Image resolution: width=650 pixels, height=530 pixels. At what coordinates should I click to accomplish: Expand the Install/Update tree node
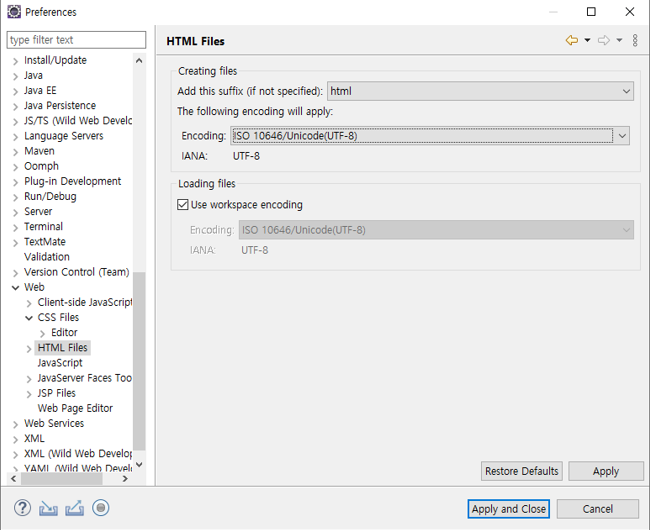point(15,61)
